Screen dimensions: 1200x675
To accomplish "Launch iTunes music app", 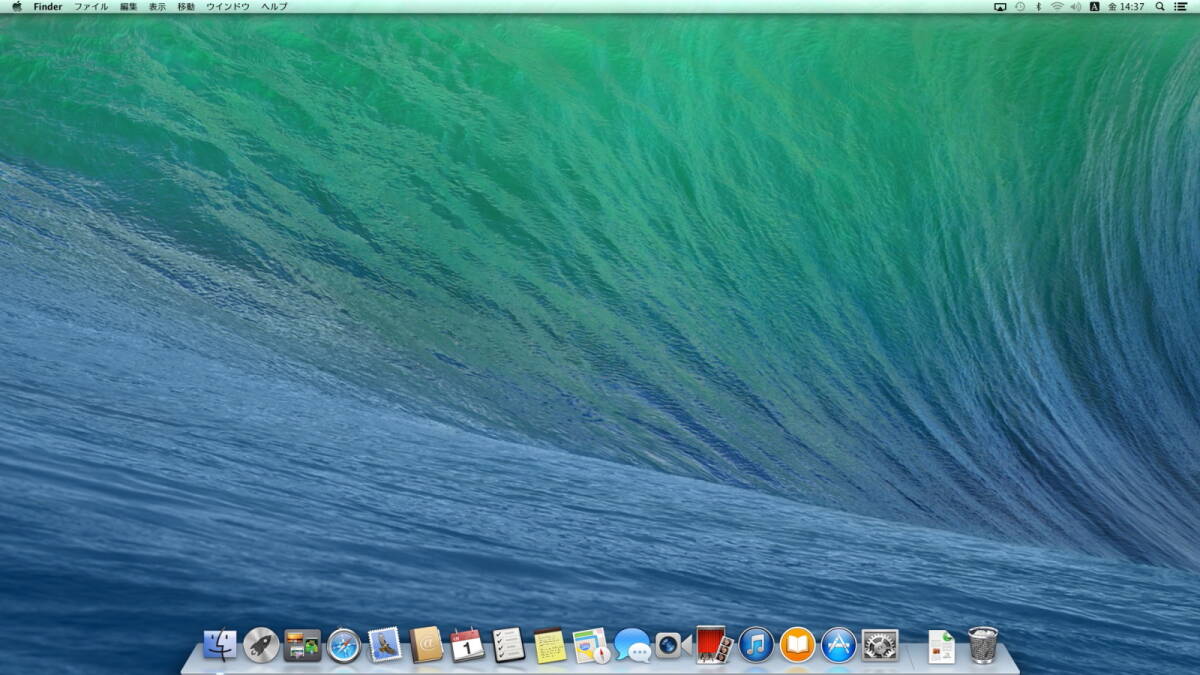I will [756, 645].
